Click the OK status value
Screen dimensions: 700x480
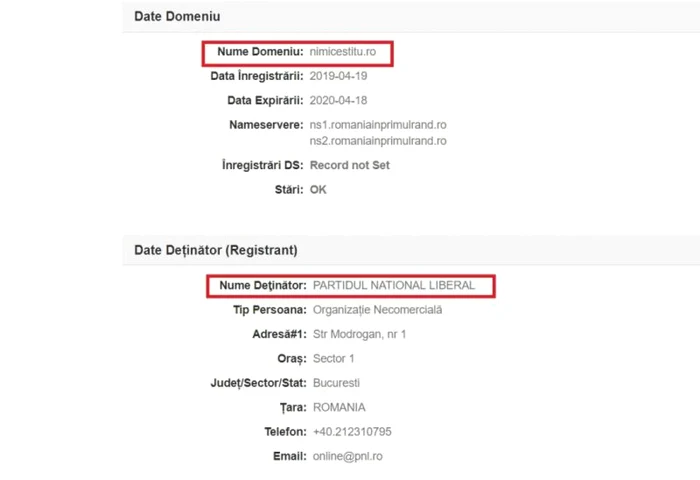[318, 190]
